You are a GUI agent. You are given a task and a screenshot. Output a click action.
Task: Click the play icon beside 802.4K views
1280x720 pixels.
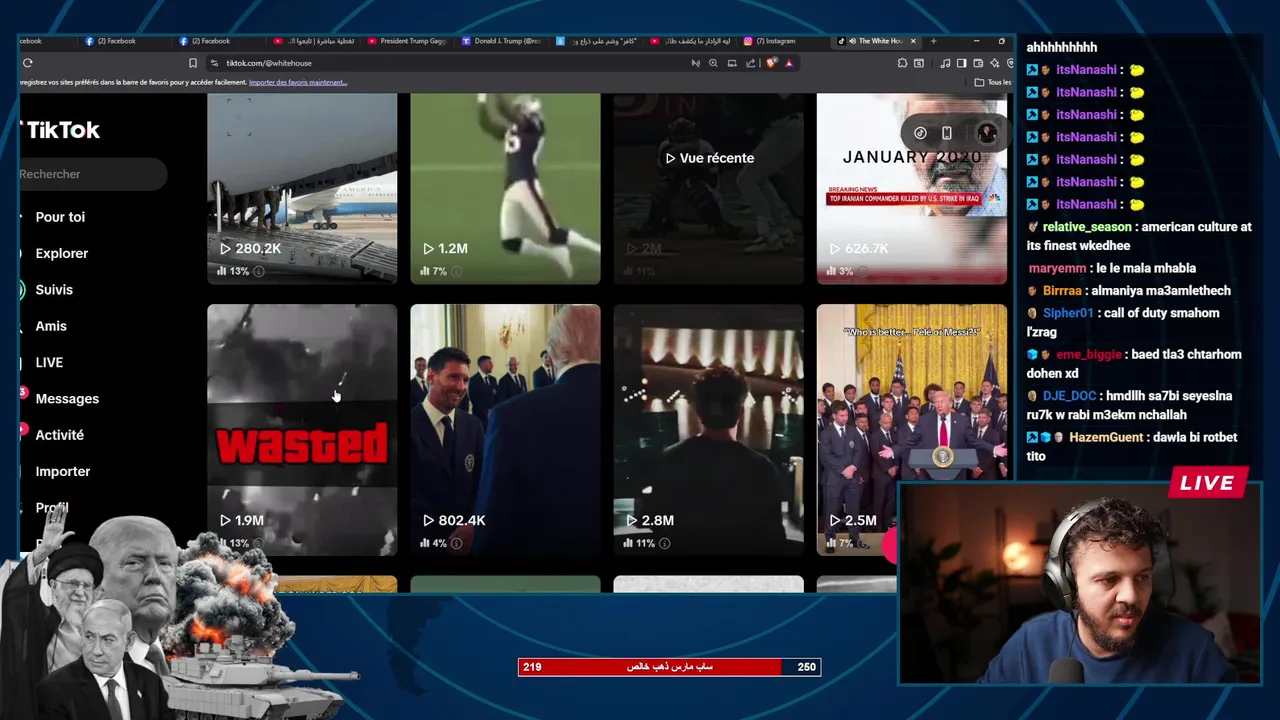tap(428, 520)
